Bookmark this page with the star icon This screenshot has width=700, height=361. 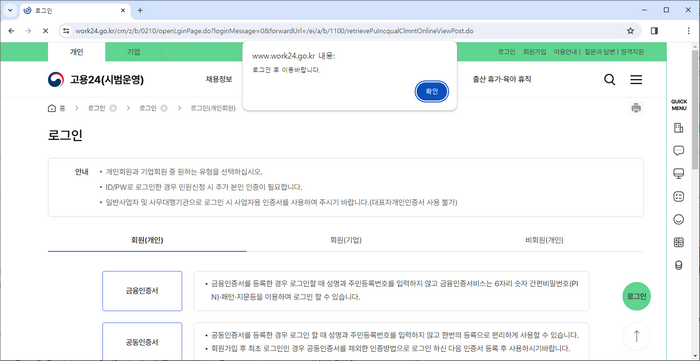630,31
